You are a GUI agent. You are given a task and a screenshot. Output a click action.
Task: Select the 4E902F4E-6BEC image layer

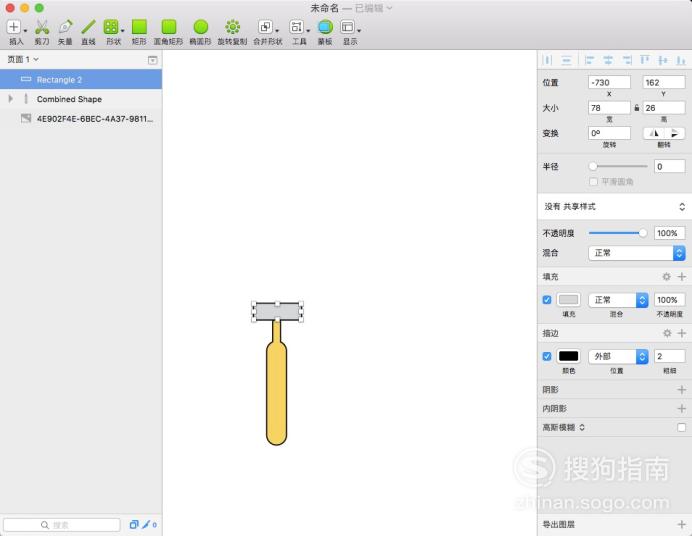click(81, 119)
